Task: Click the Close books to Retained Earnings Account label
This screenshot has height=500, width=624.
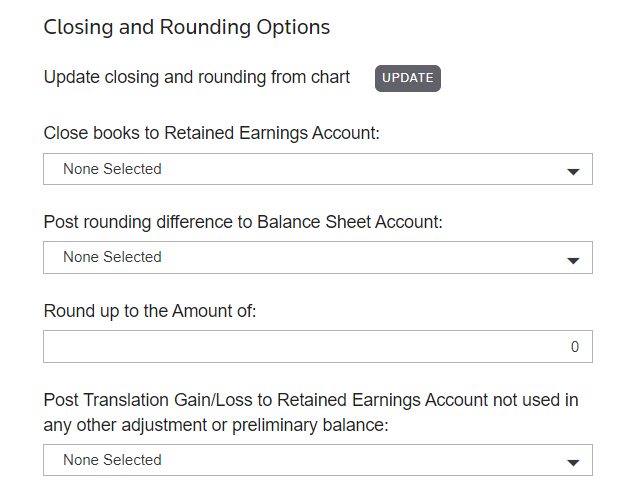Action: pyautogui.click(x=212, y=133)
